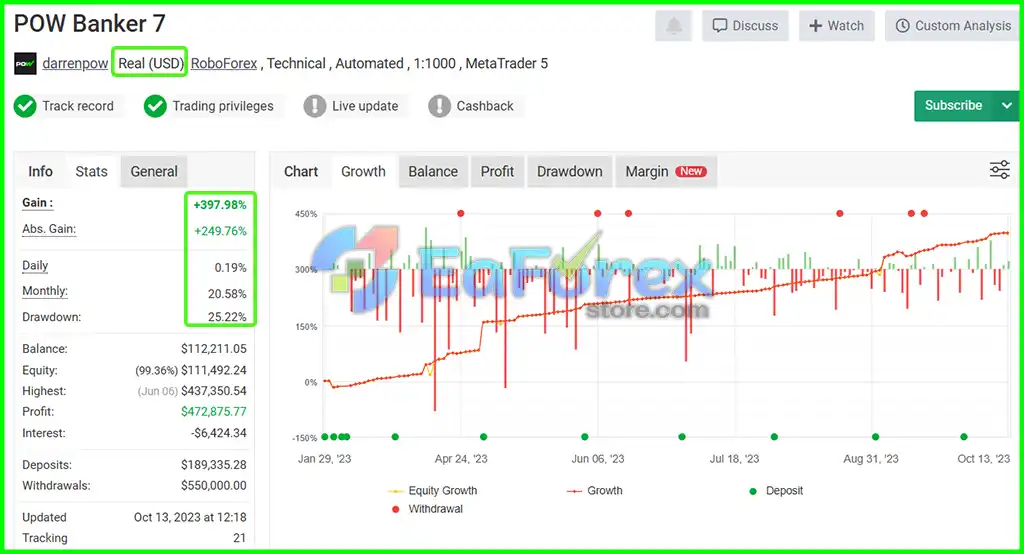This screenshot has height=554, width=1024.
Task: Click the Real (USD) account type text
Action: pos(151,63)
